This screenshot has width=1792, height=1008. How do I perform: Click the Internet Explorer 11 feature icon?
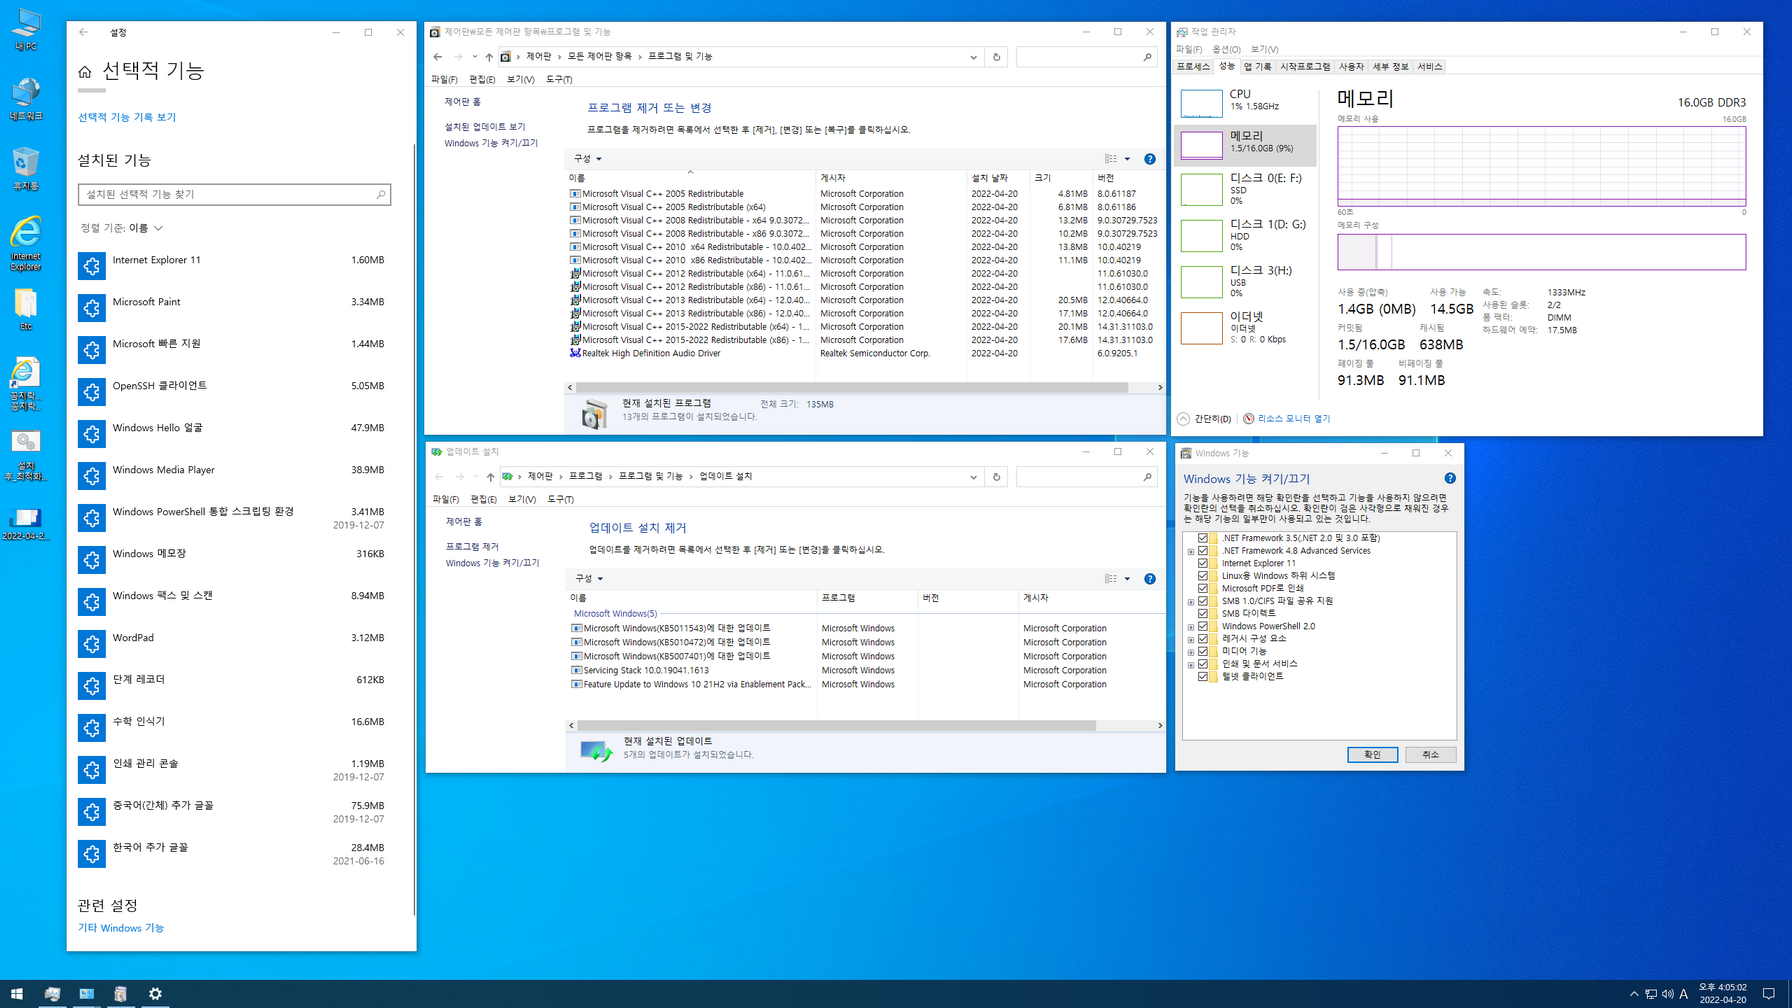[x=92, y=266]
